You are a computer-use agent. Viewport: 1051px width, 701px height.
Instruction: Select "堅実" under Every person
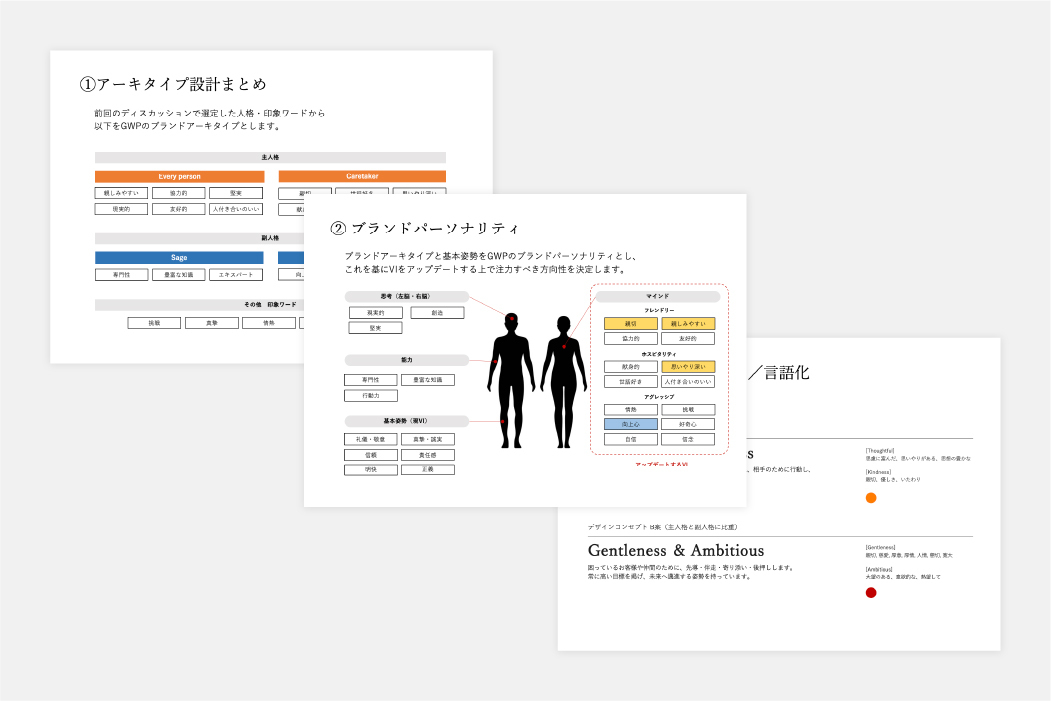coord(236,193)
